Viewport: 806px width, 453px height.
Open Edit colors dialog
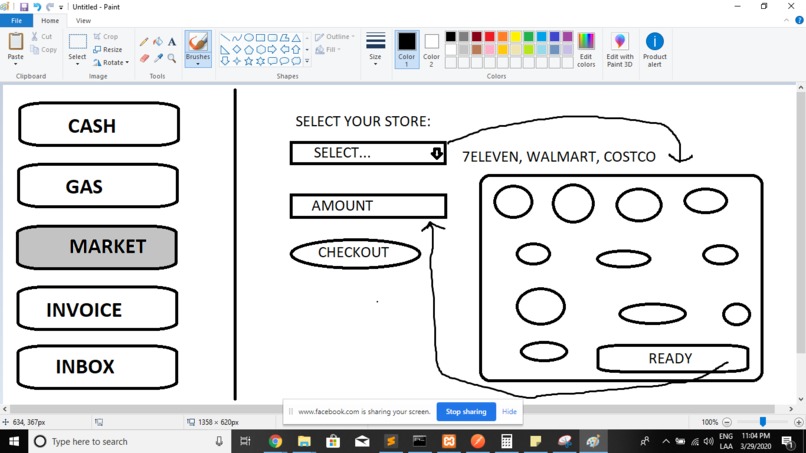(586, 50)
